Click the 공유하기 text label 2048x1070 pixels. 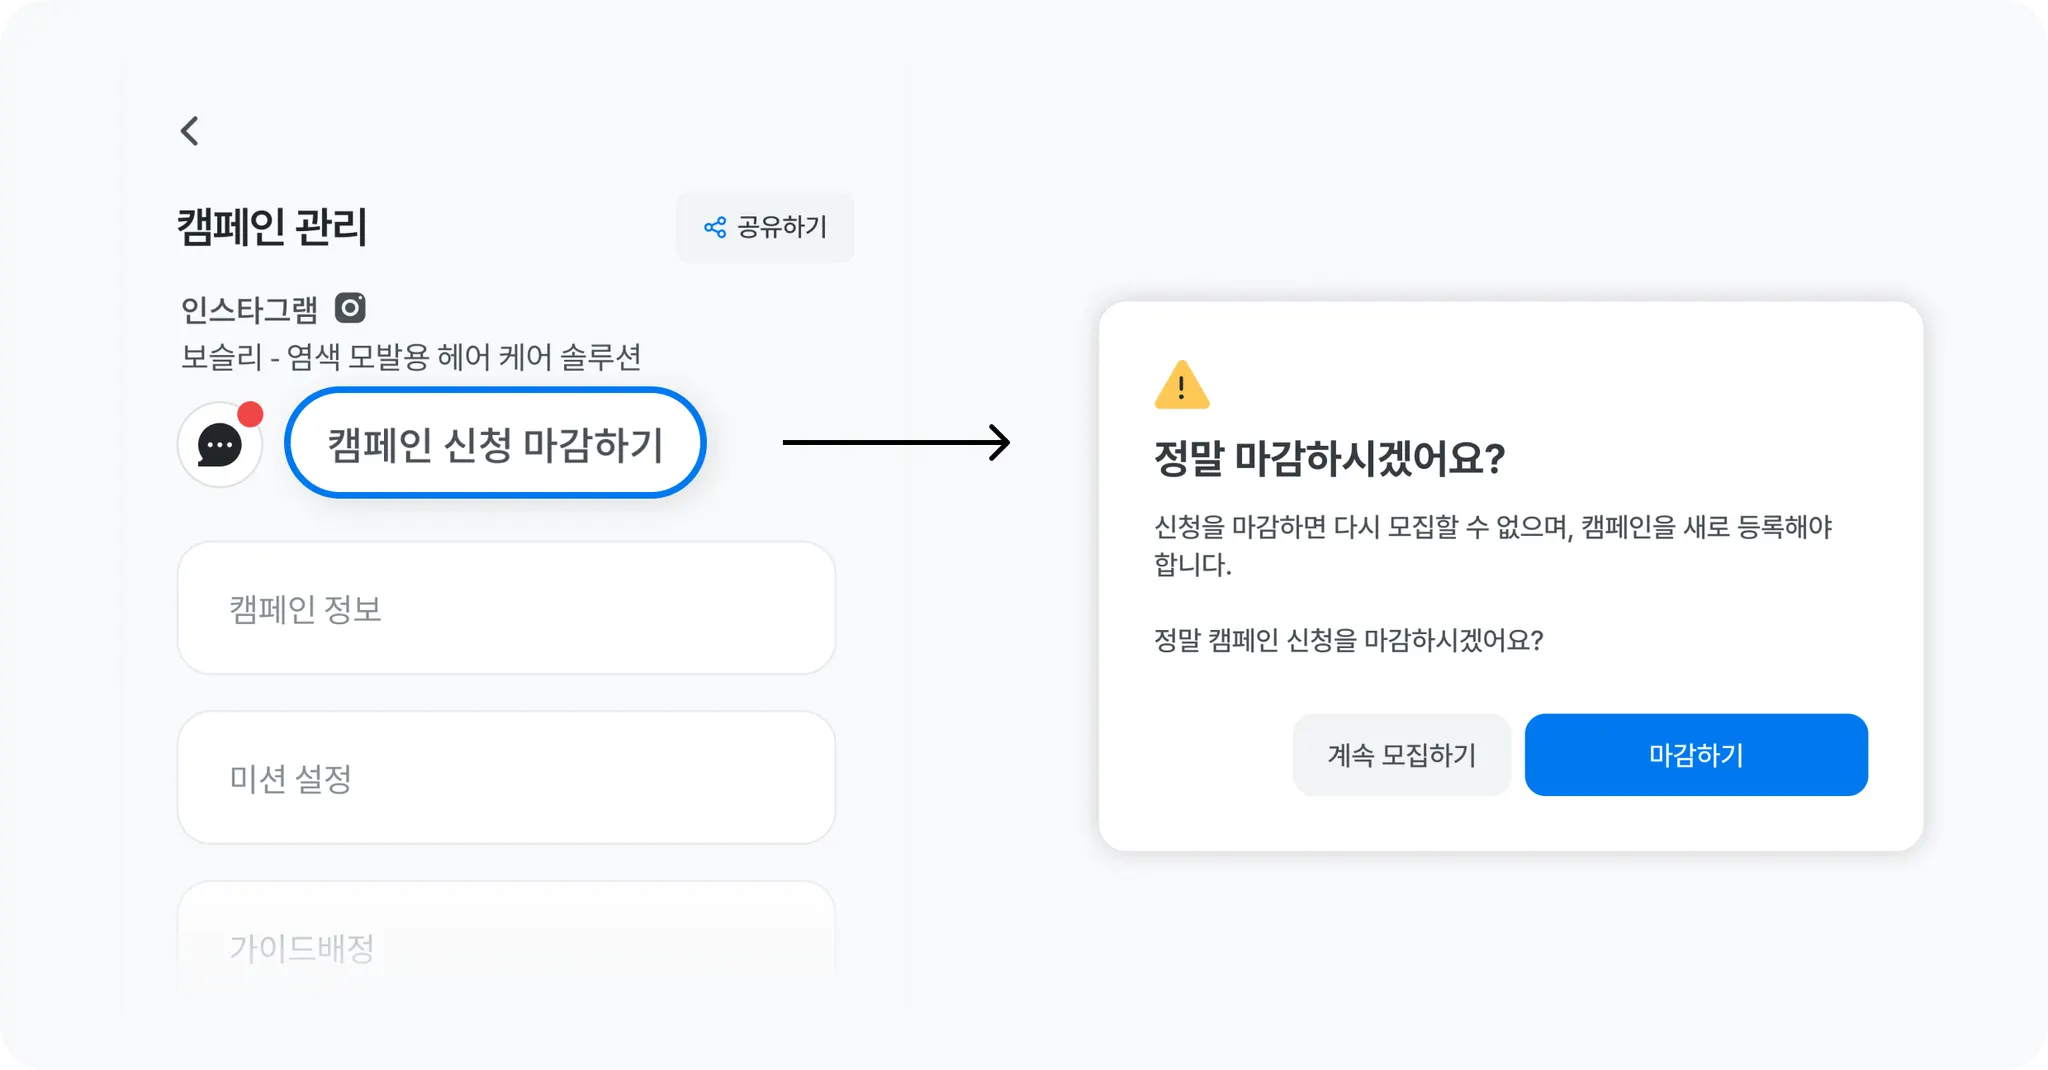(782, 228)
